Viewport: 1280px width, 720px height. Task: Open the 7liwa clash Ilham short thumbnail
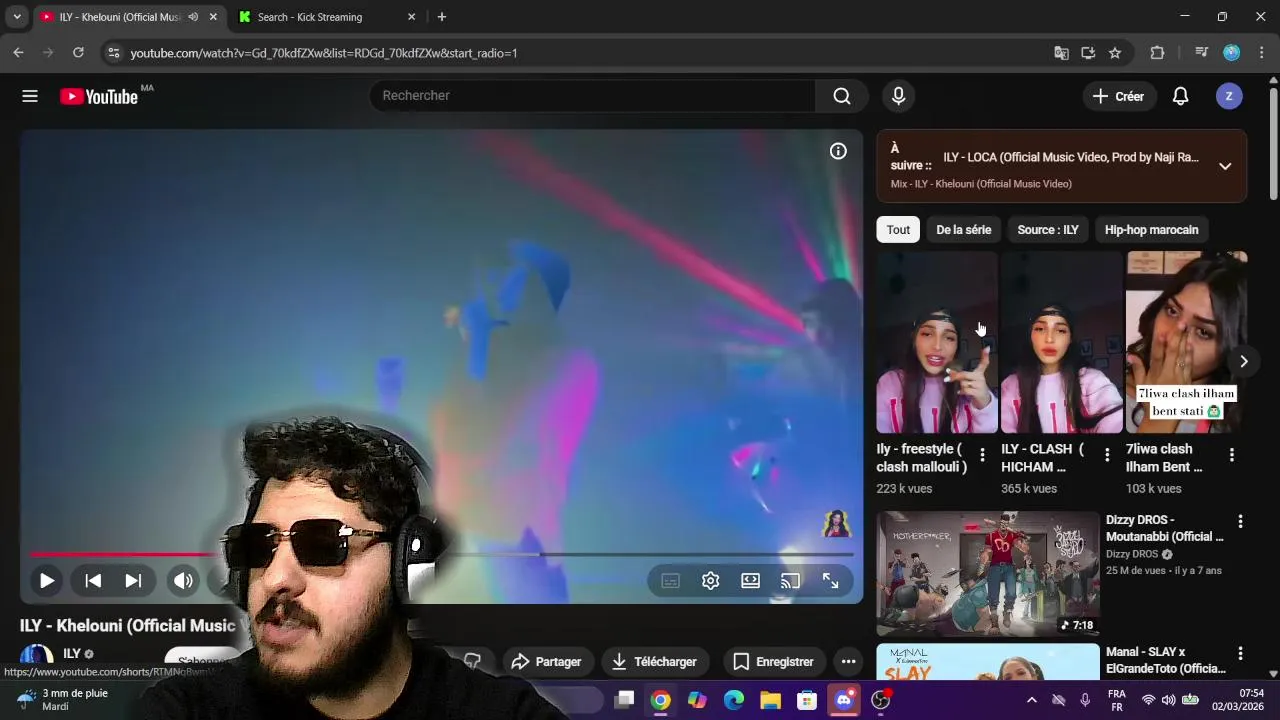click(1187, 342)
